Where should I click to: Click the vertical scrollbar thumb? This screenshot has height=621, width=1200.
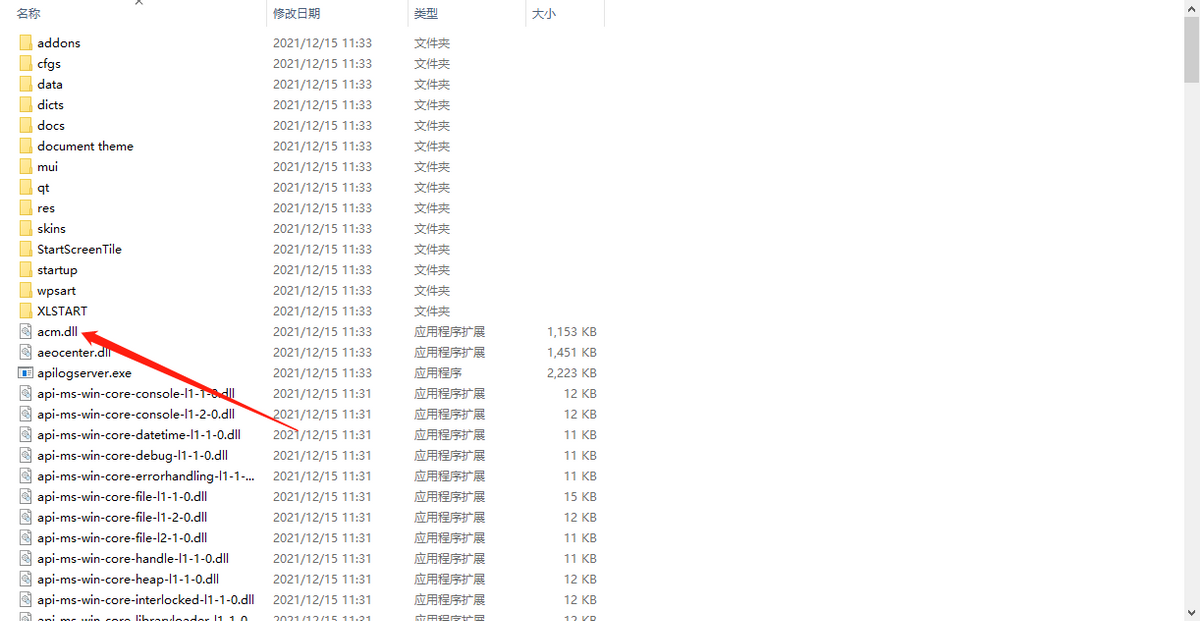pos(1191,47)
